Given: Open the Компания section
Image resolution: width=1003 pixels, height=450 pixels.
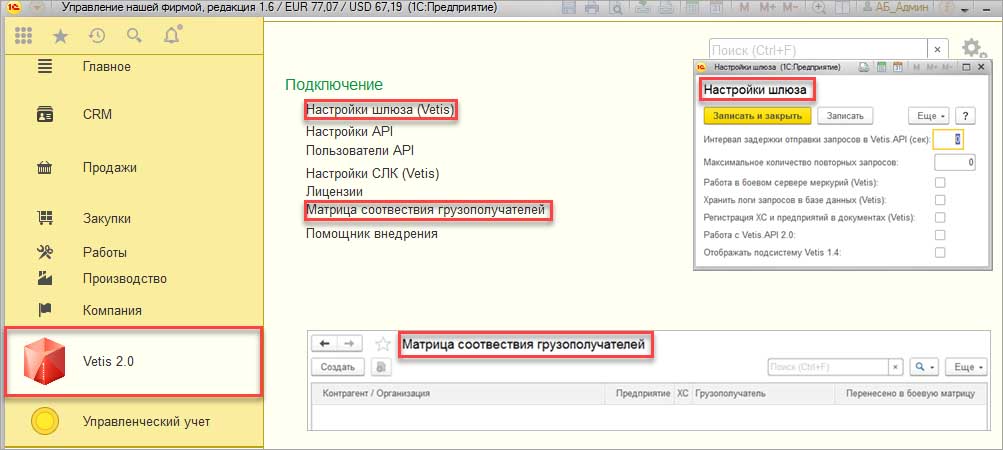Looking at the screenshot, I should (112, 310).
